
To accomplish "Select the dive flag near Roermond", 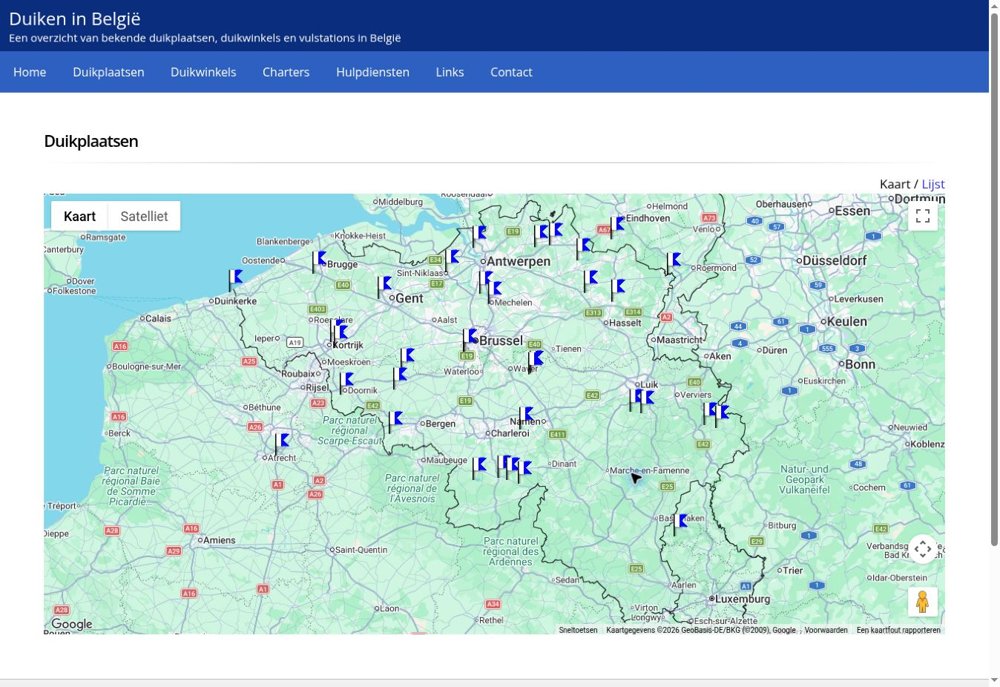I will point(673,263).
